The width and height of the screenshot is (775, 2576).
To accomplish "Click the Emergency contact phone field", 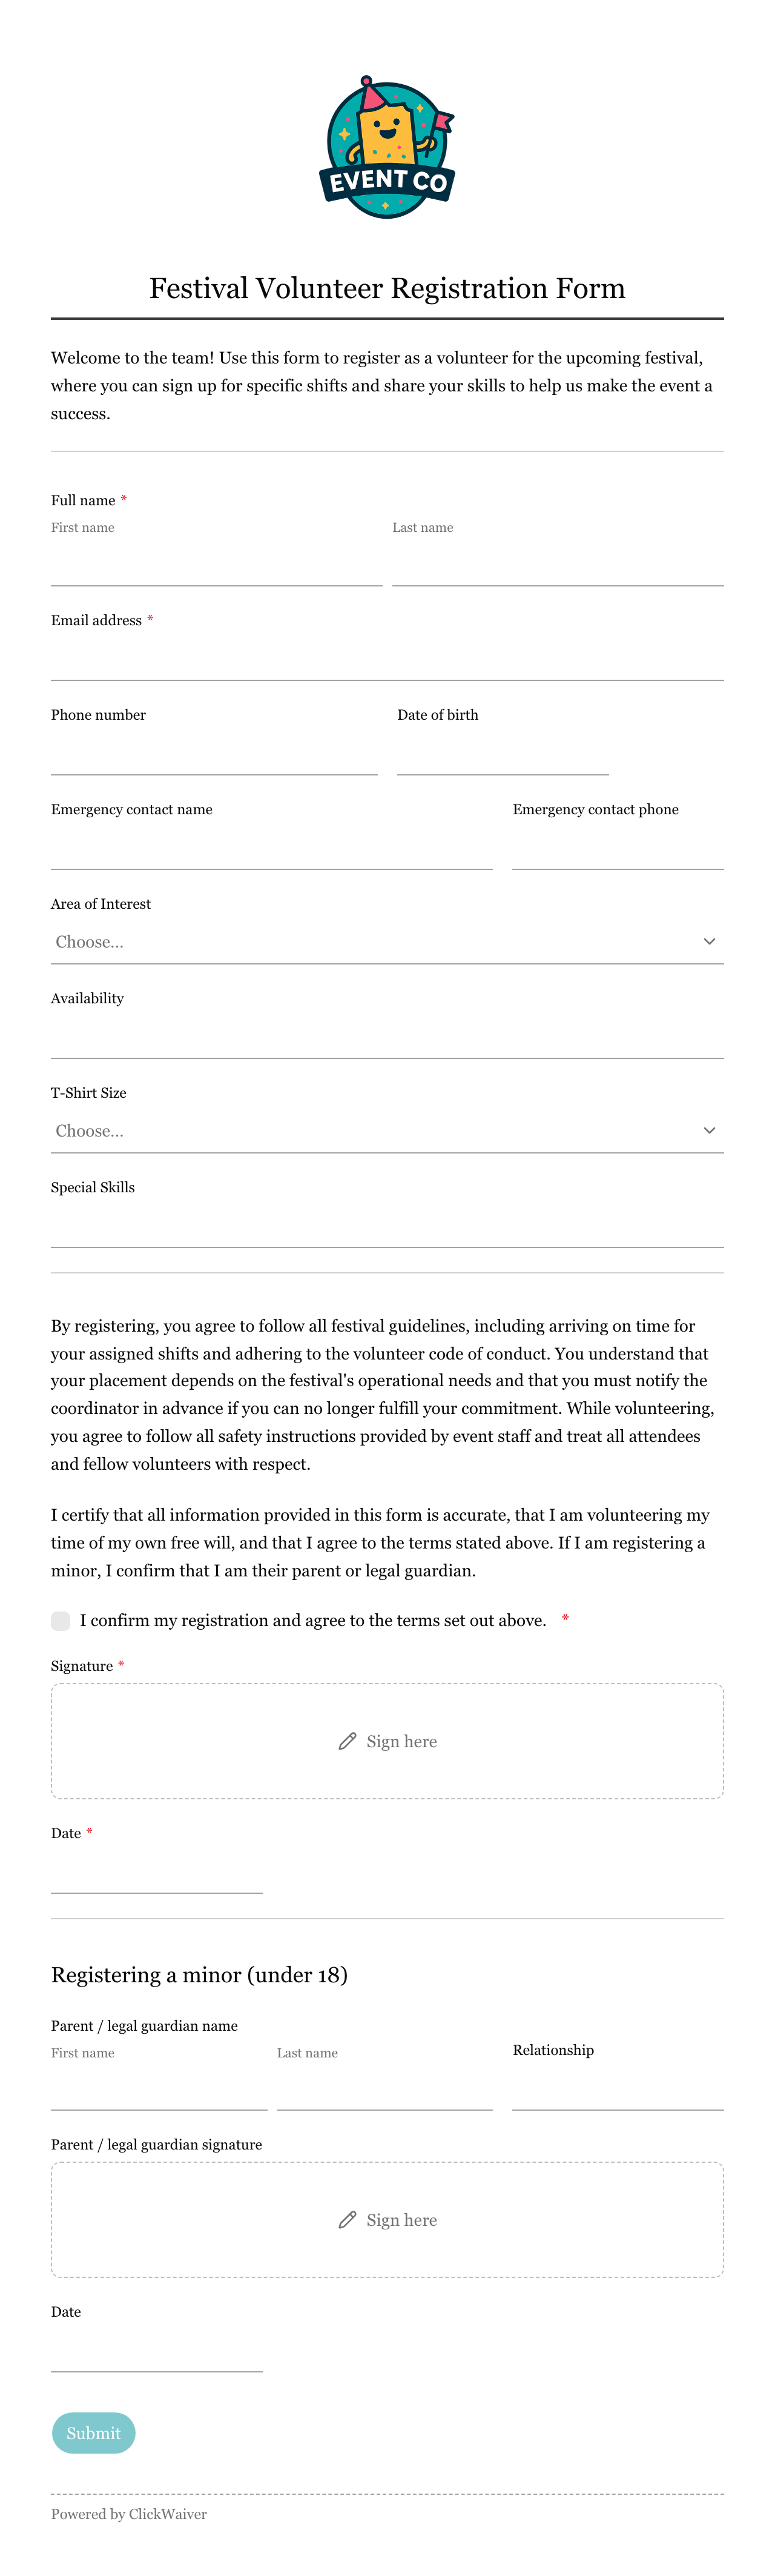I will pyautogui.click(x=618, y=848).
